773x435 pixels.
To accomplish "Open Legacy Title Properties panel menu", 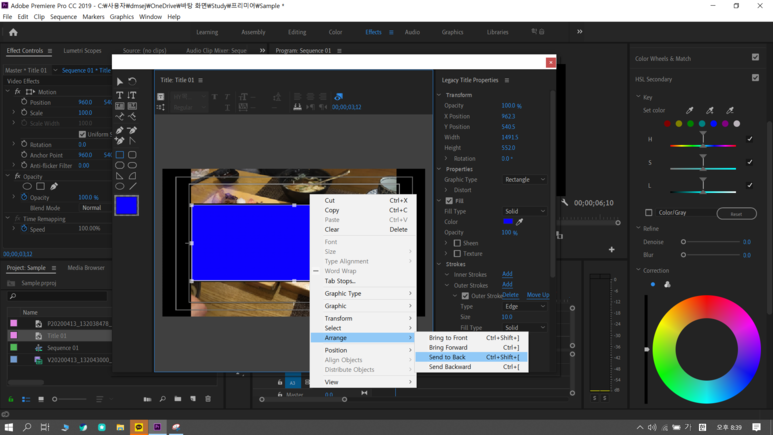I will (x=507, y=80).
